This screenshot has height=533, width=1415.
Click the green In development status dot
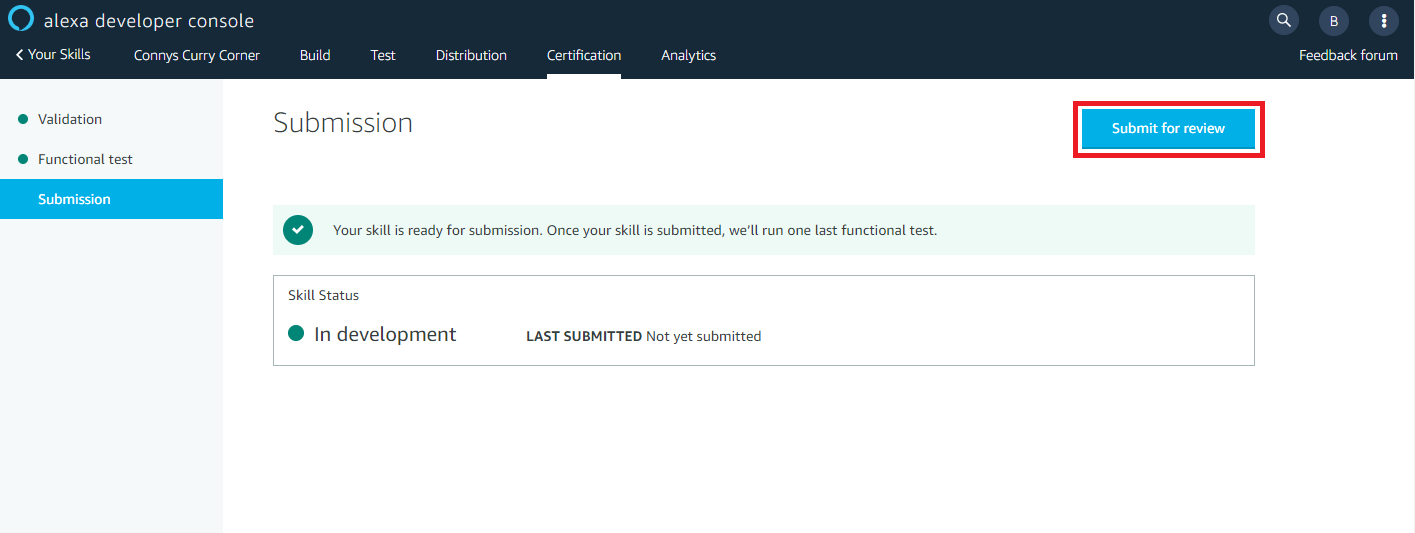click(296, 334)
